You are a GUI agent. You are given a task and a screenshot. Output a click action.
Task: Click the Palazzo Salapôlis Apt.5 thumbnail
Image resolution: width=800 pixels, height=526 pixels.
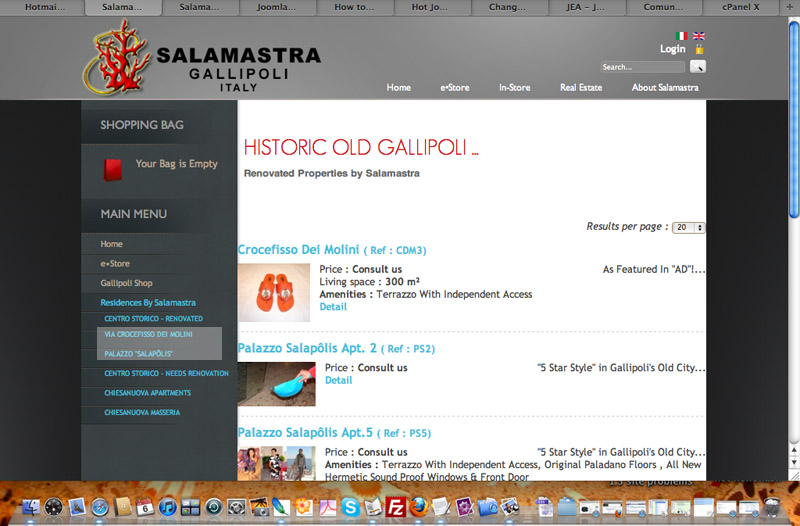point(277,463)
